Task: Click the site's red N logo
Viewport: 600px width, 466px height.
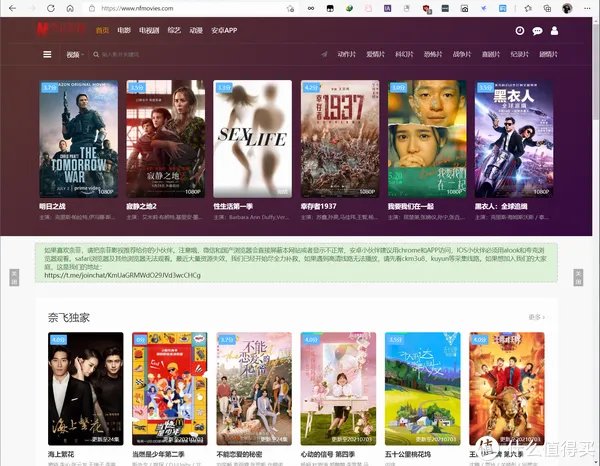Action: (x=42, y=29)
